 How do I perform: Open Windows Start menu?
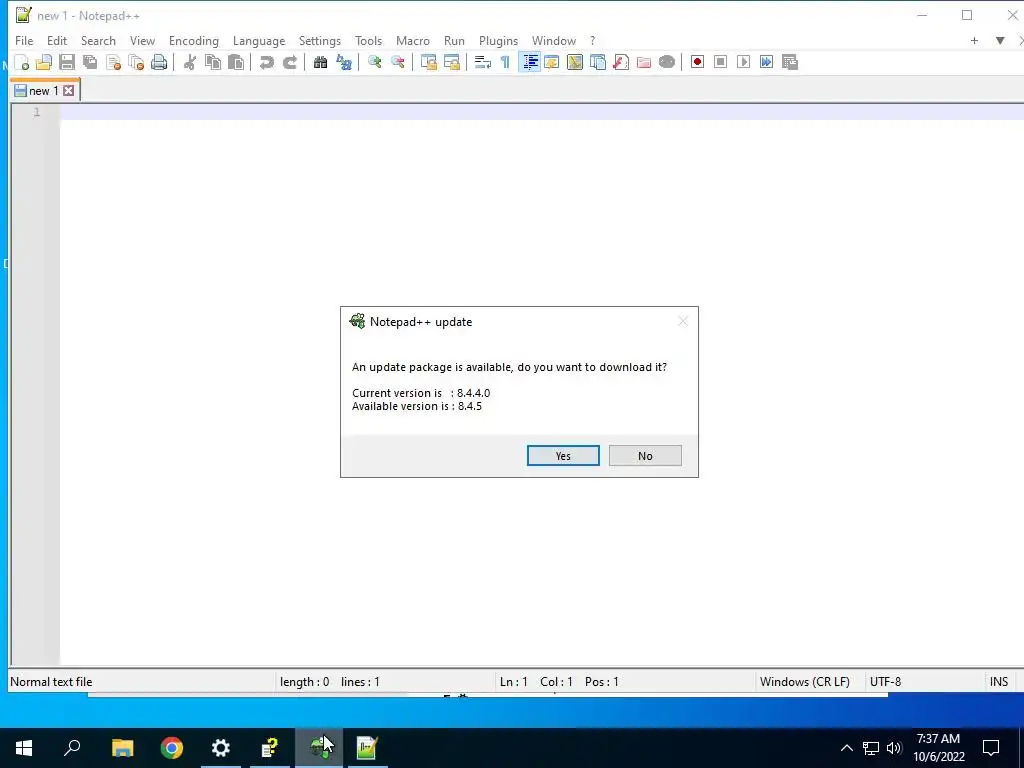click(x=24, y=748)
